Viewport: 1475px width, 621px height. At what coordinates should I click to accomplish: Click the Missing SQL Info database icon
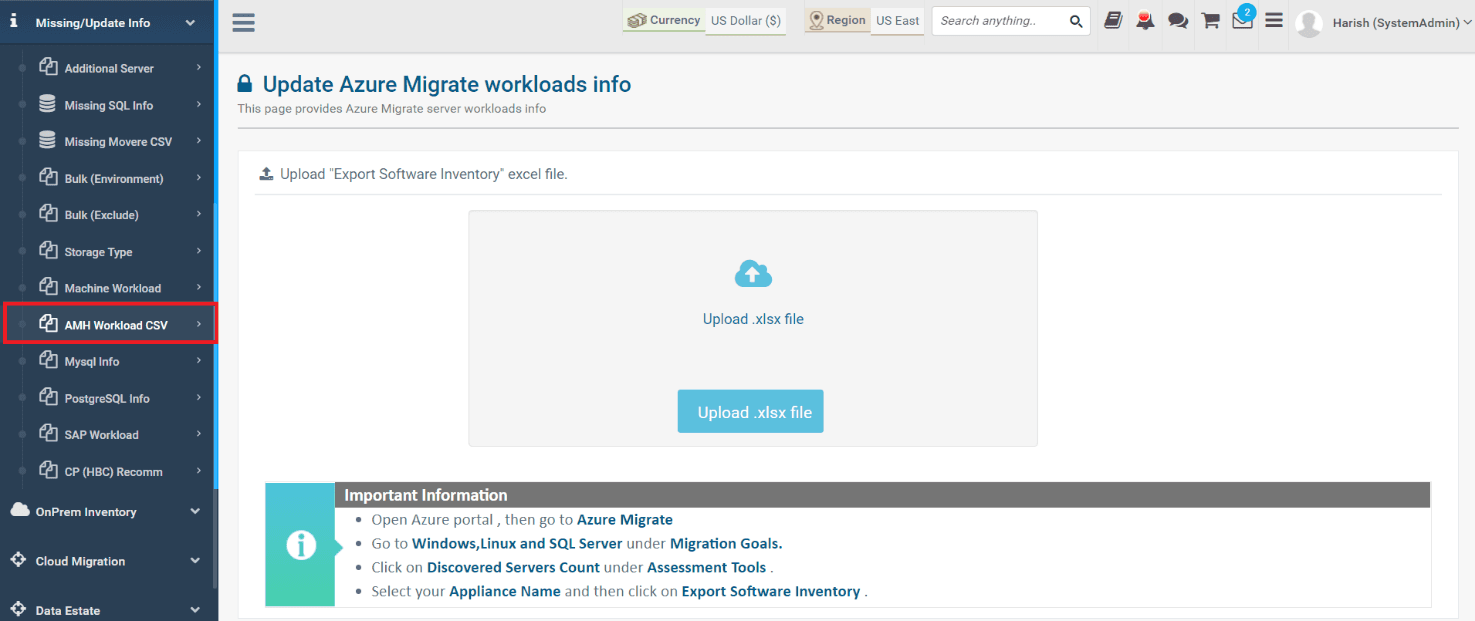(x=47, y=104)
